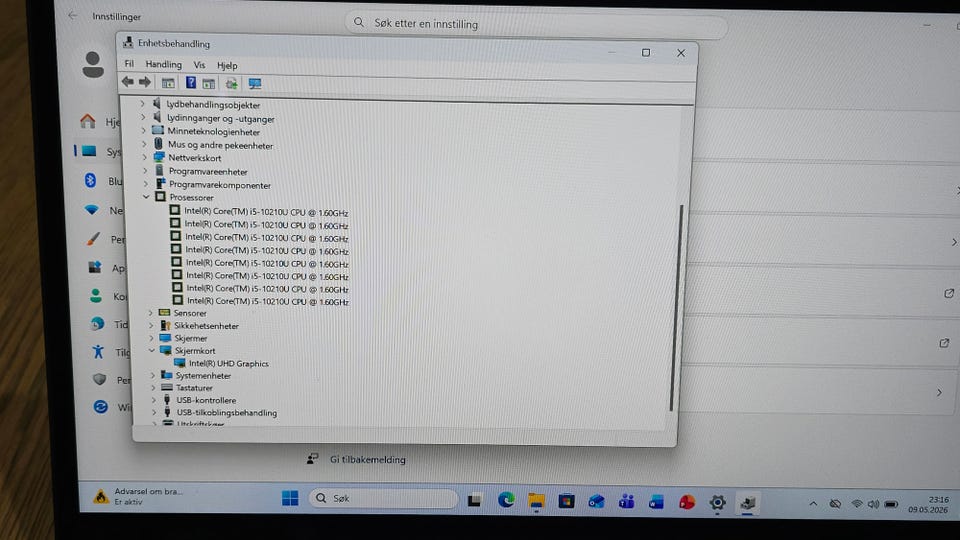Expand the Programvareenheter node

point(146,171)
